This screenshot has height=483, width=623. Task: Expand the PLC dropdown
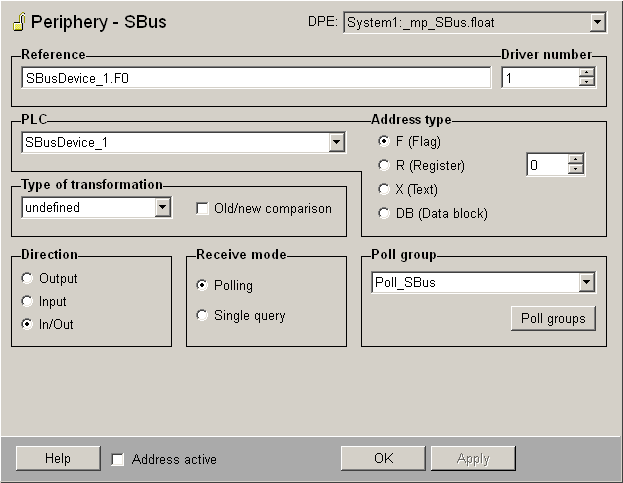tap(336, 143)
